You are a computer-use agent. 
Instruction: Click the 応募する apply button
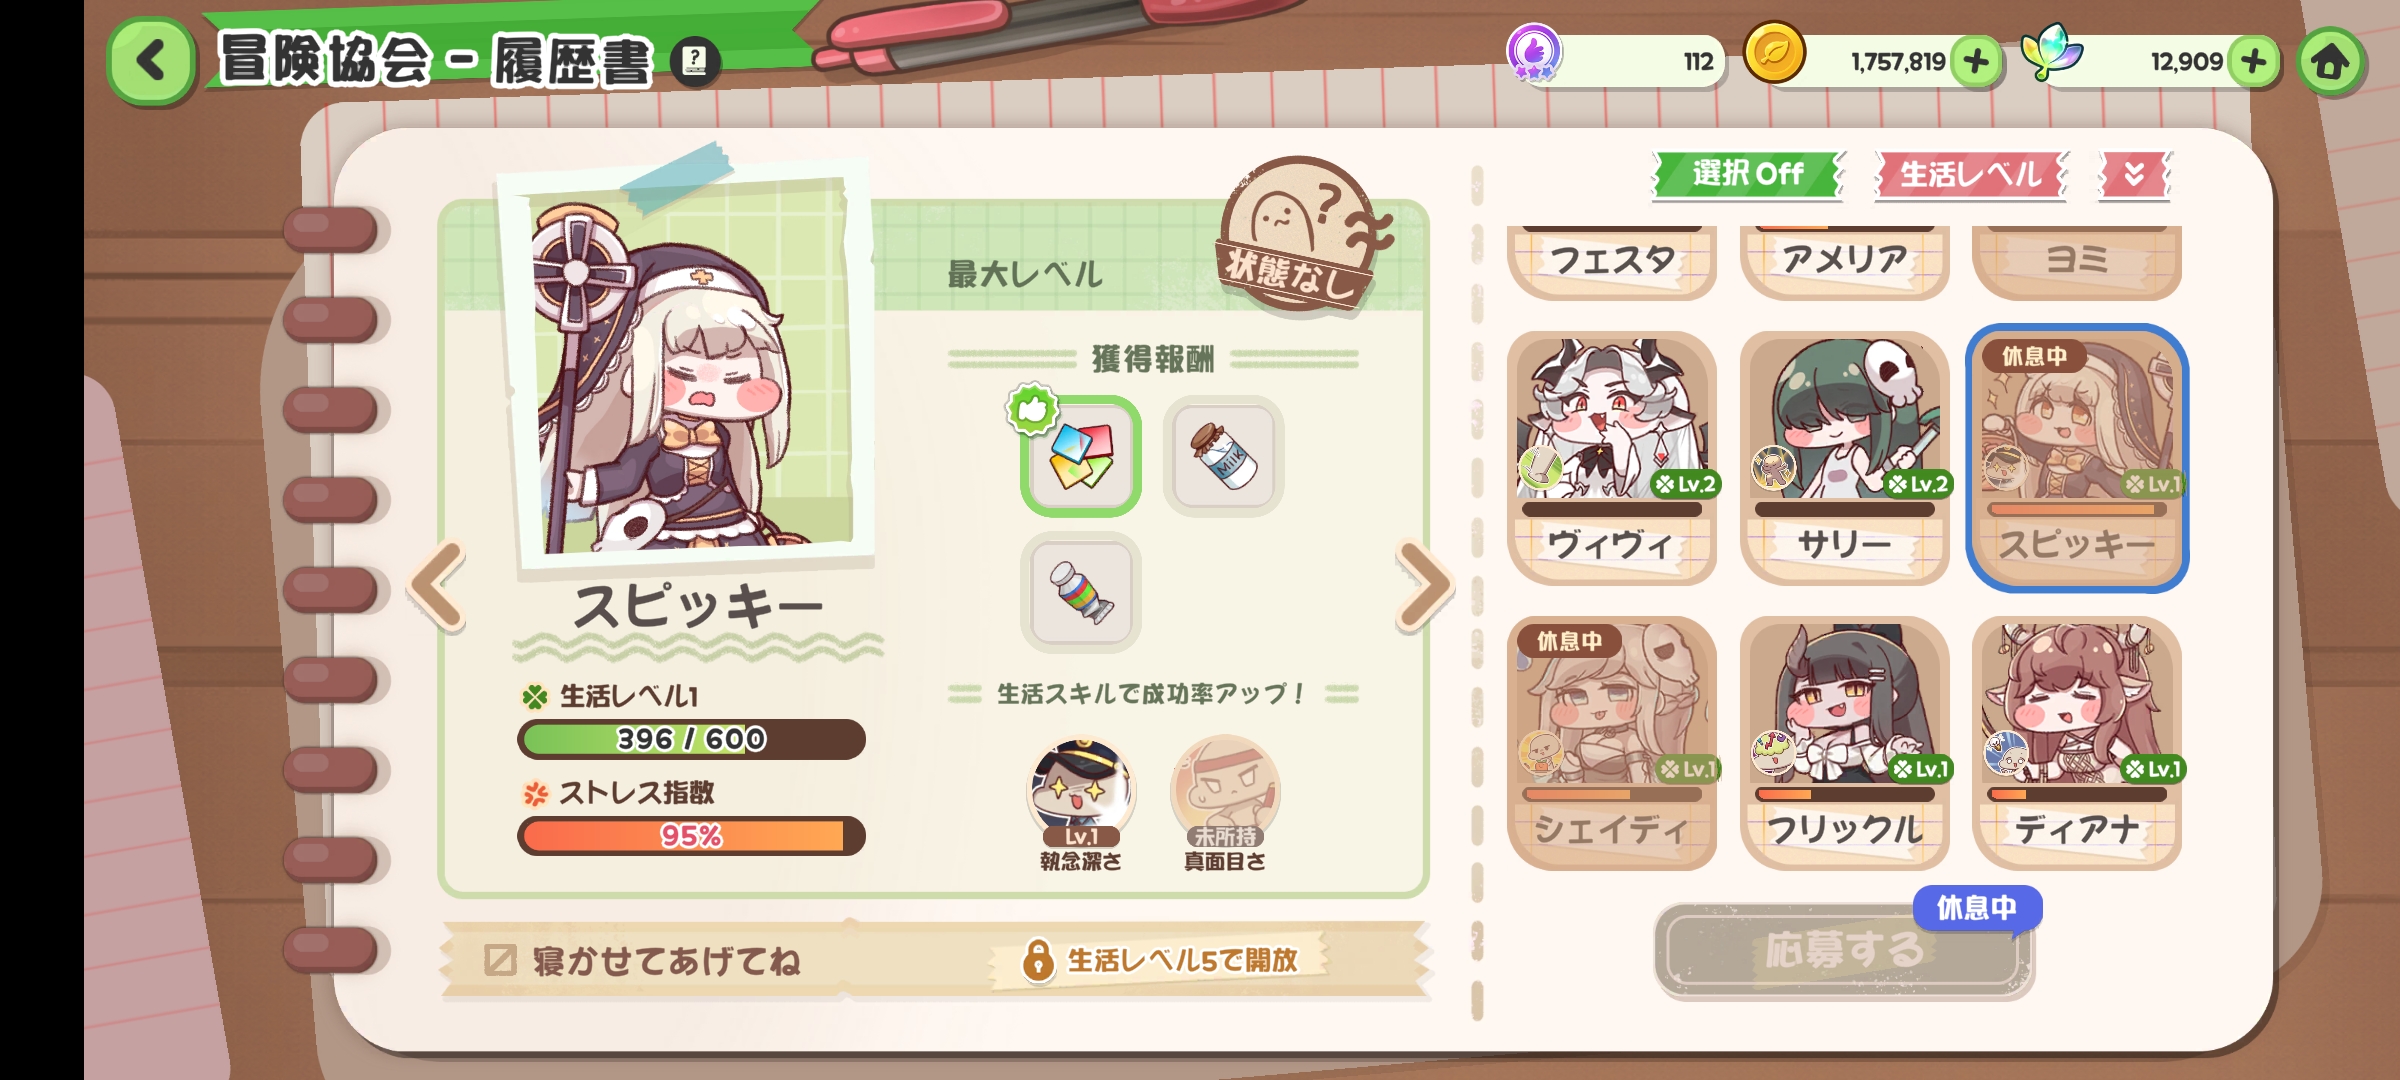(1844, 950)
